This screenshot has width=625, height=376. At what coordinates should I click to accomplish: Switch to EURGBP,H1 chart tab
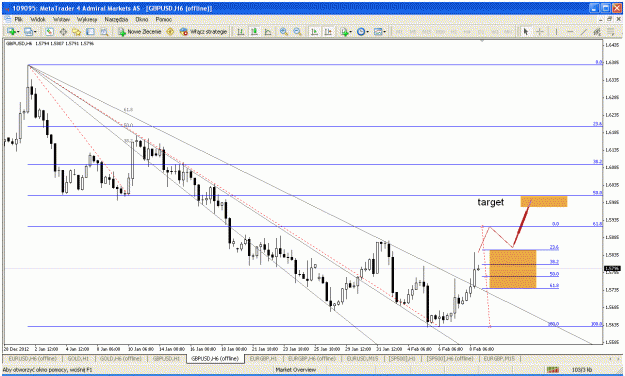click(263, 359)
